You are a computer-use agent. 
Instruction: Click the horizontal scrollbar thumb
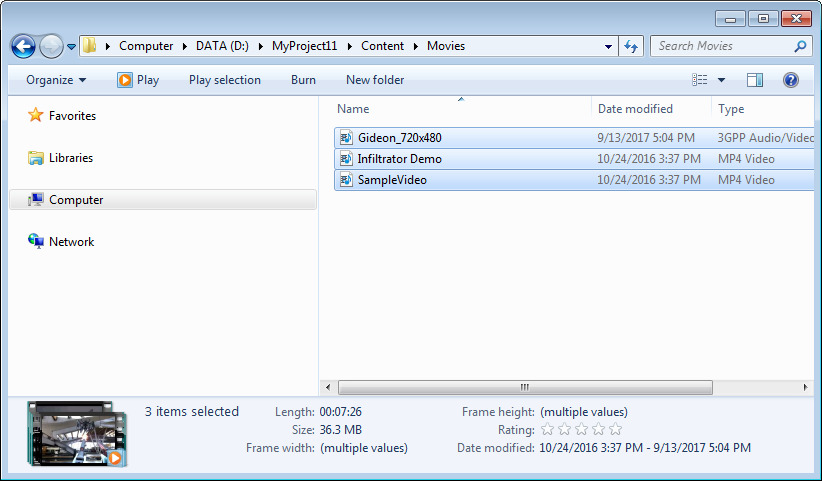click(525, 388)
